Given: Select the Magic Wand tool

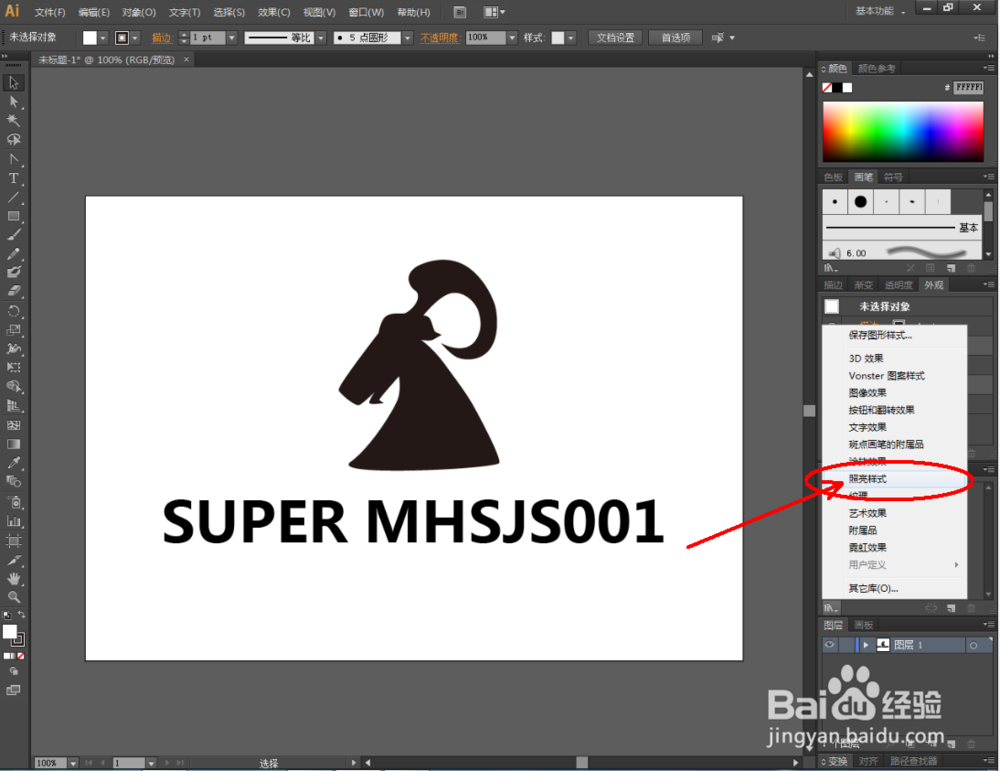Looking at the screenshot, I should coord(13,121).
